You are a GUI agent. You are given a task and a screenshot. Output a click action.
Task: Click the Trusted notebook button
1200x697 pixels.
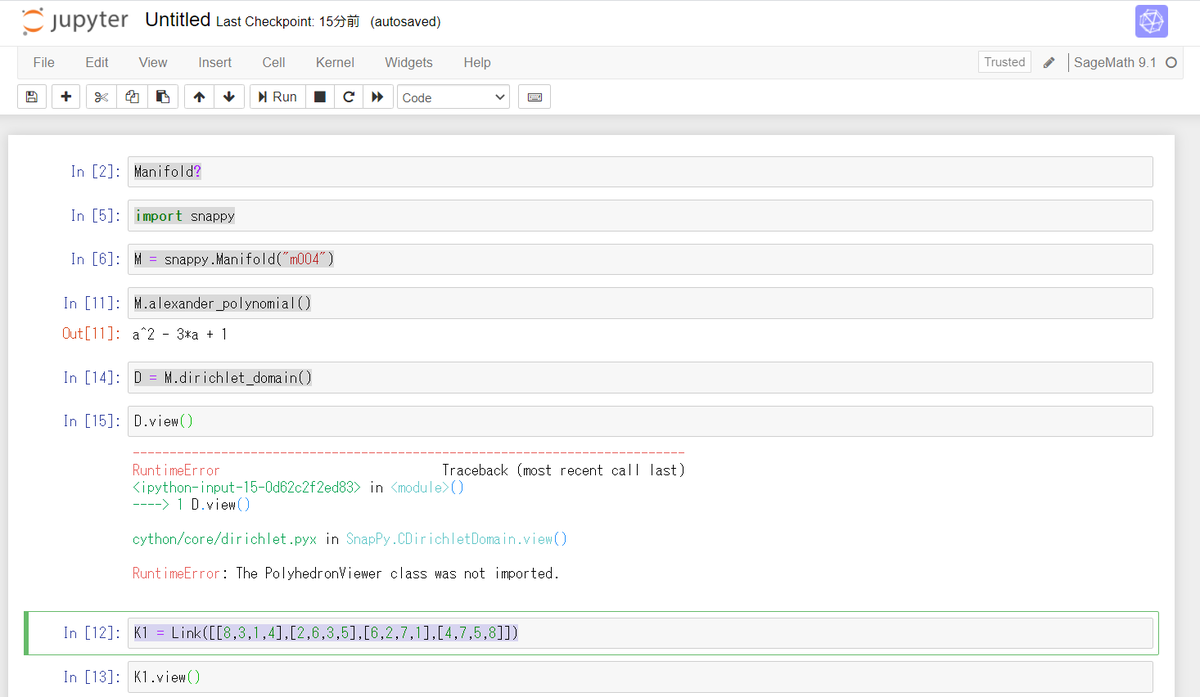click(1004, 62)
